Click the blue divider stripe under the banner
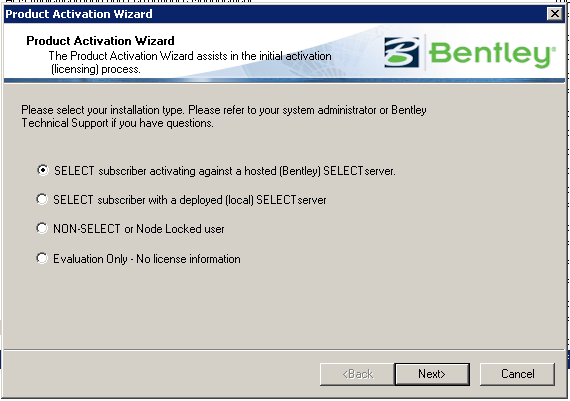This screenshot has width=570, height=401. 284,80
